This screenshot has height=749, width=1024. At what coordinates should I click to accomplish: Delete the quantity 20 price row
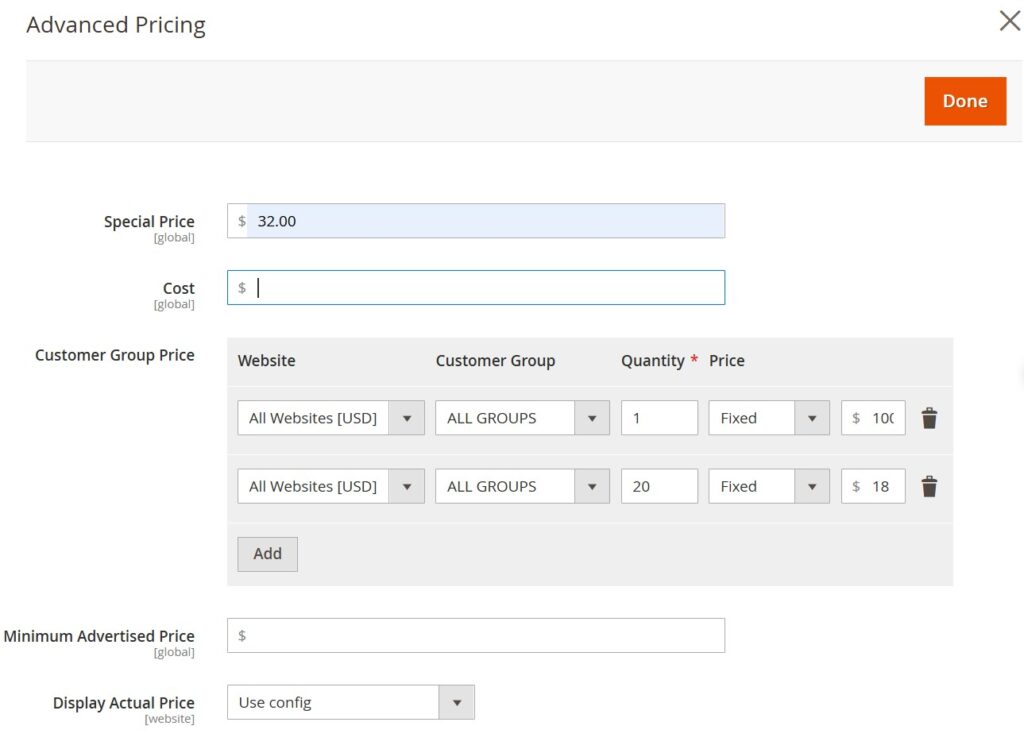(x=929, y=487)
